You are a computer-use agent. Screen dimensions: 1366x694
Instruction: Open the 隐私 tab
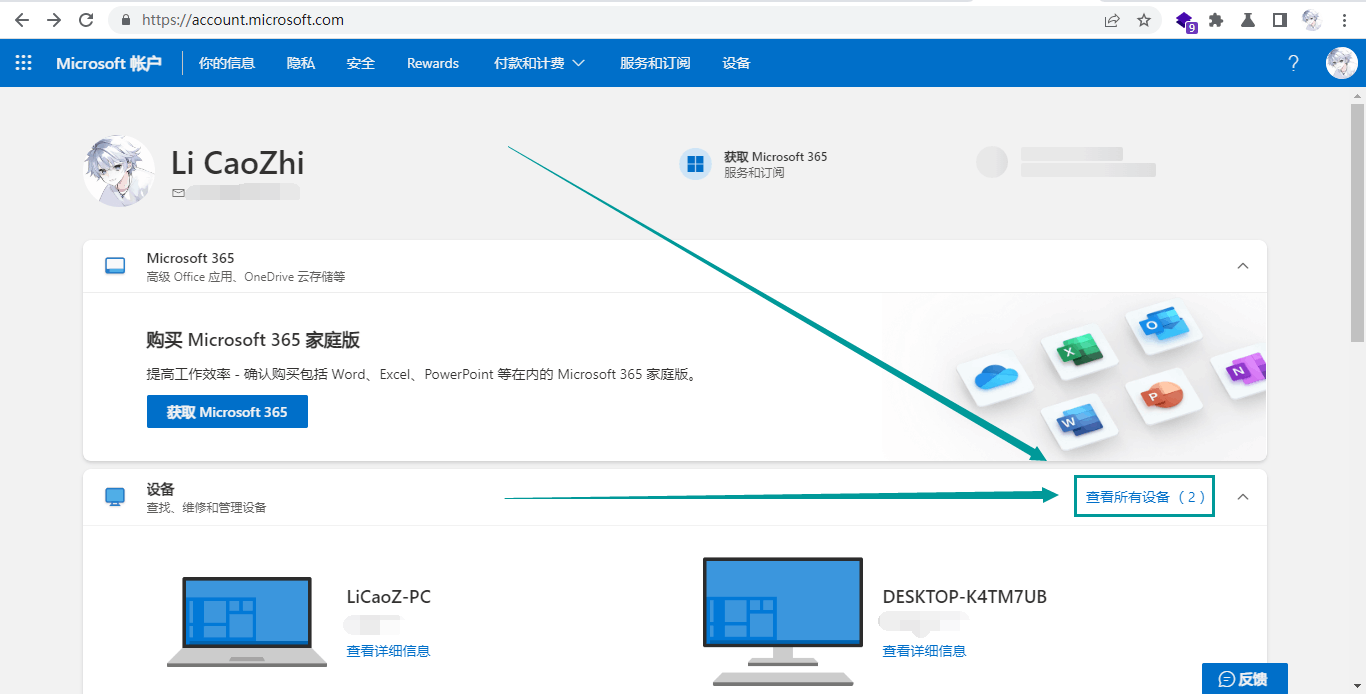click(301, 63)
